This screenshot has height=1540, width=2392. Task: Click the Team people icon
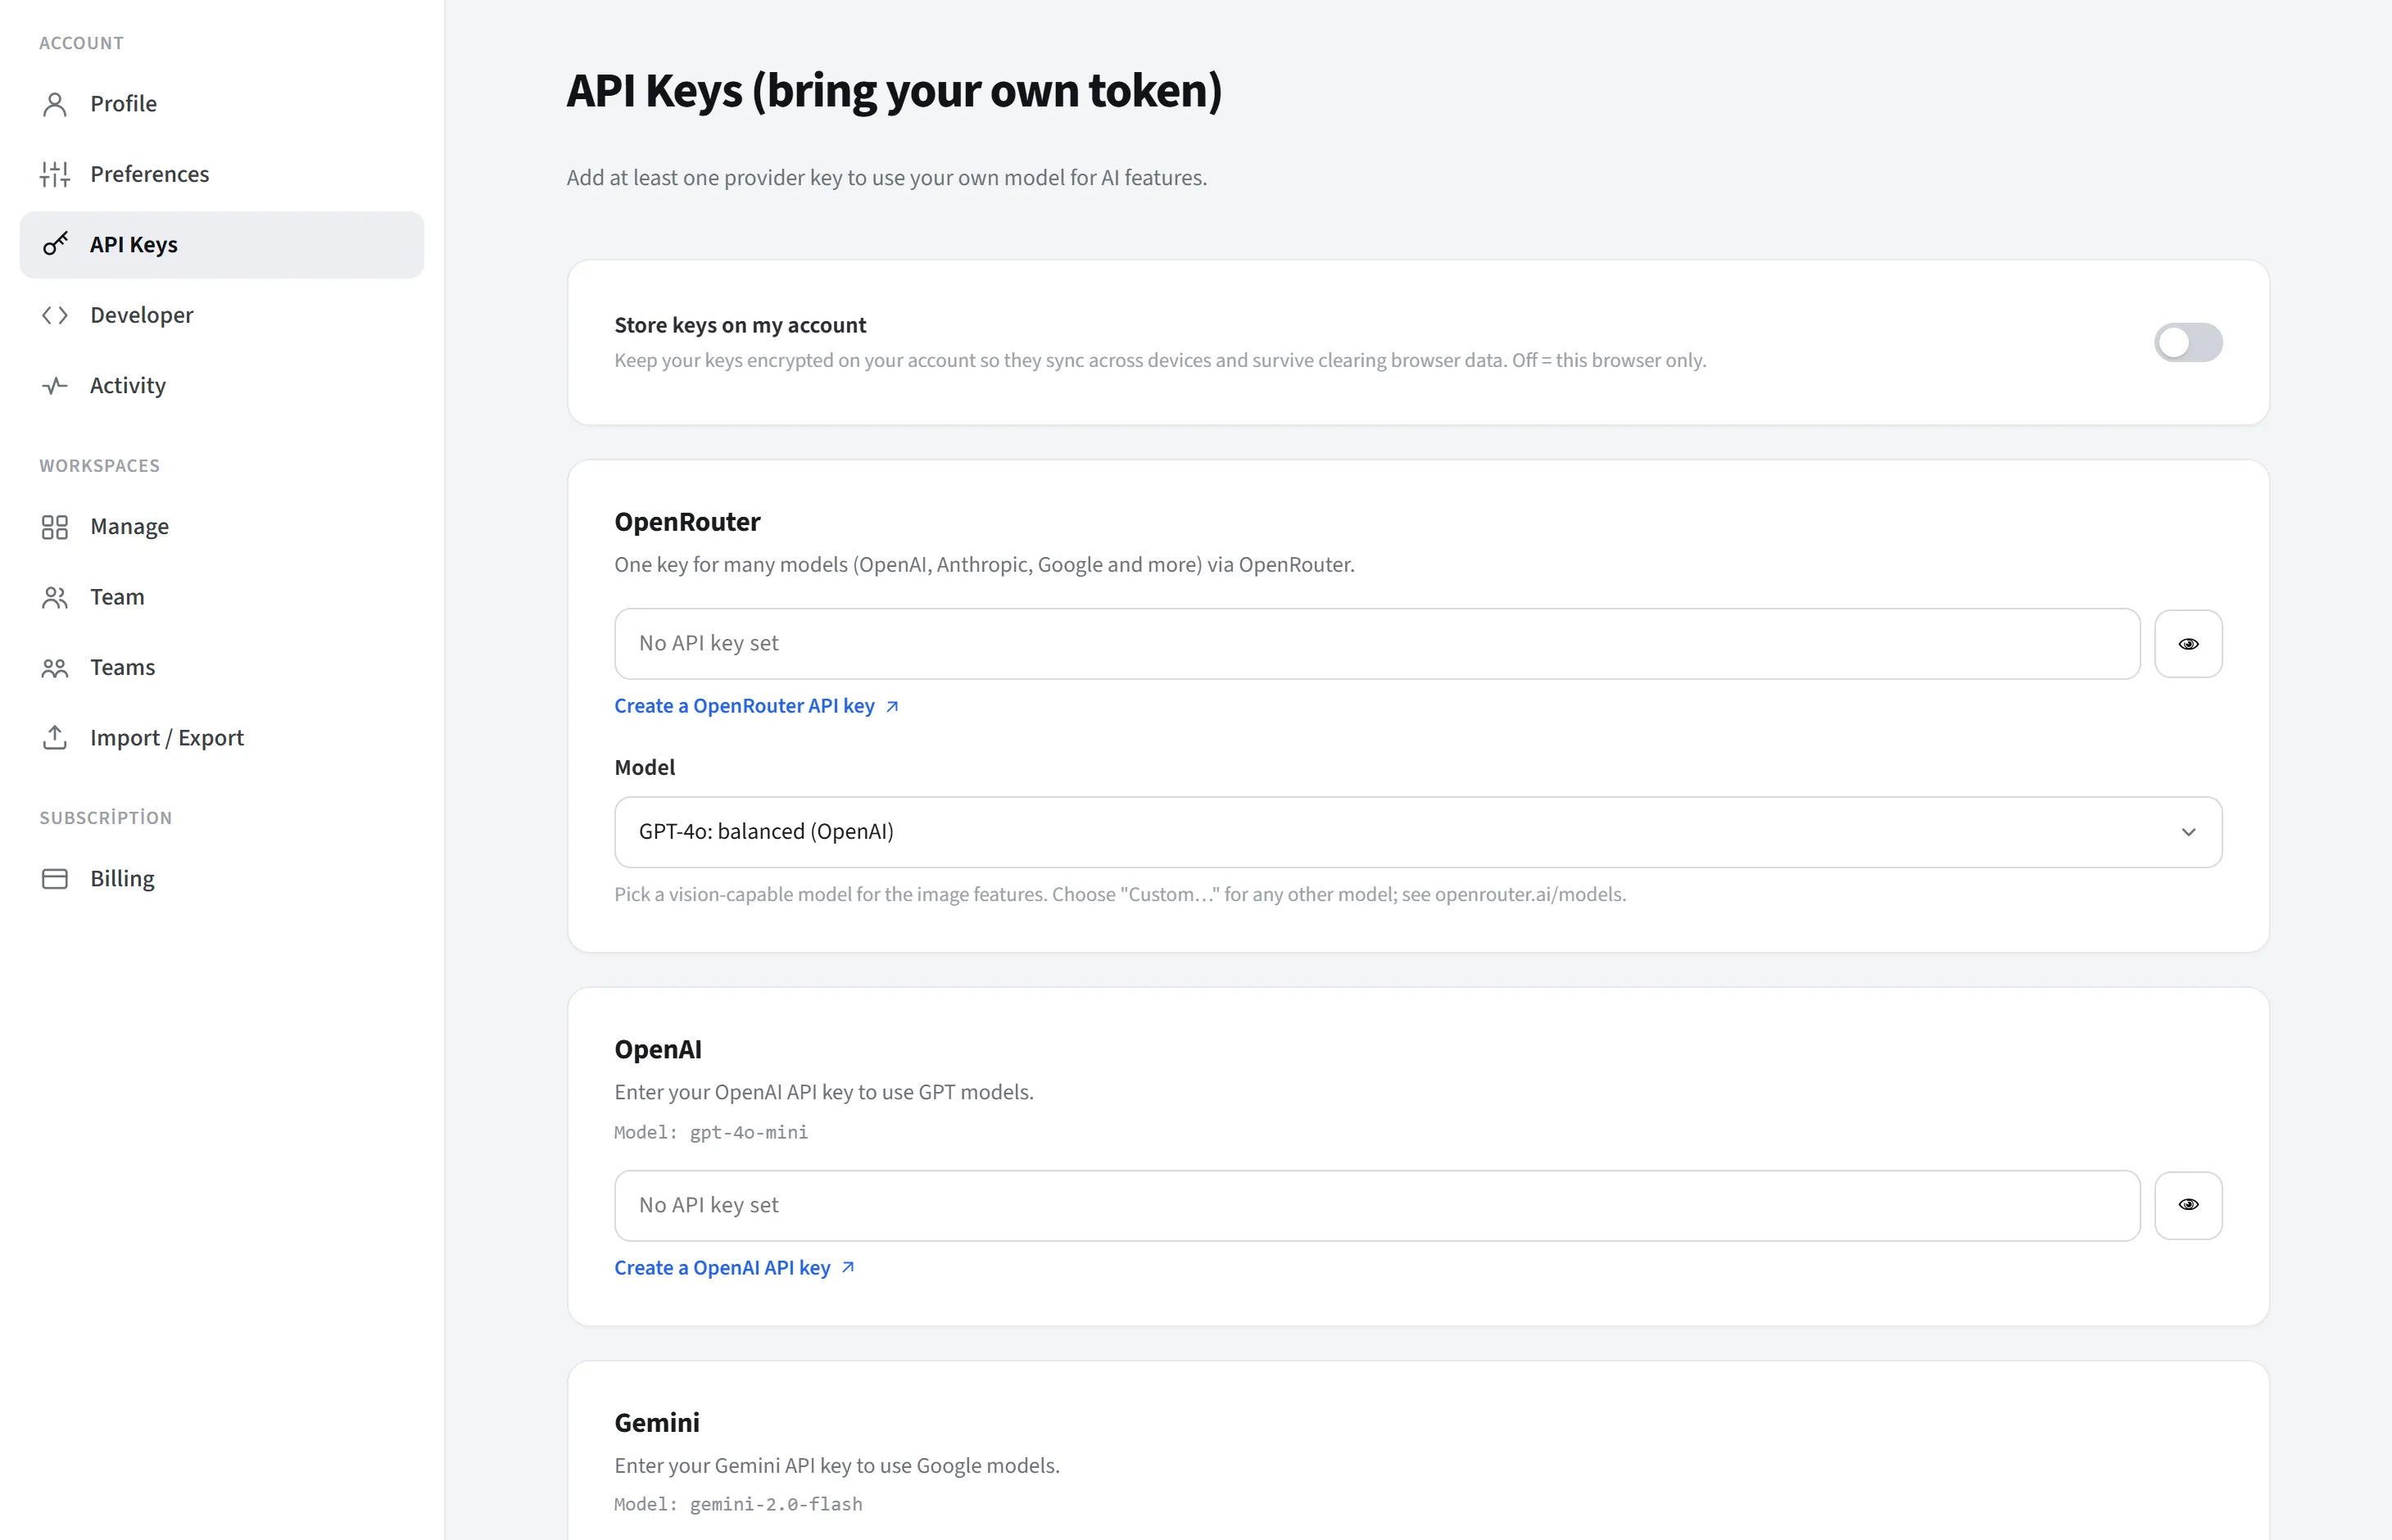click(55, 597)
